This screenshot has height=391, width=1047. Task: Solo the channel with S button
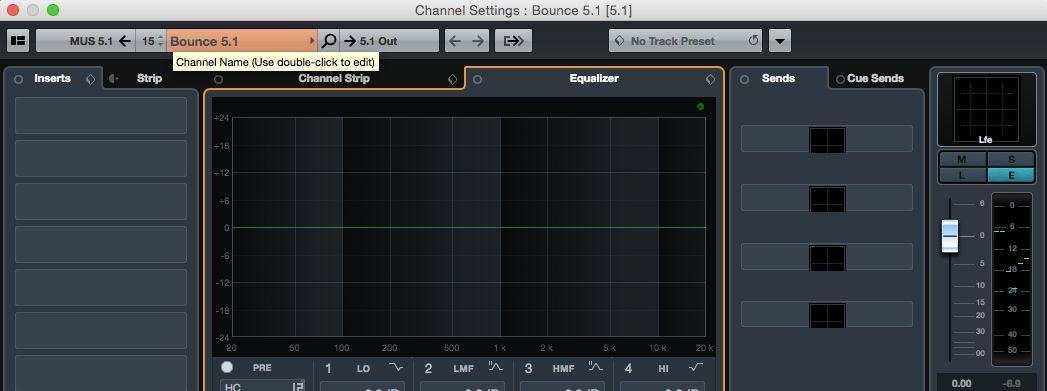point(1011,159)
